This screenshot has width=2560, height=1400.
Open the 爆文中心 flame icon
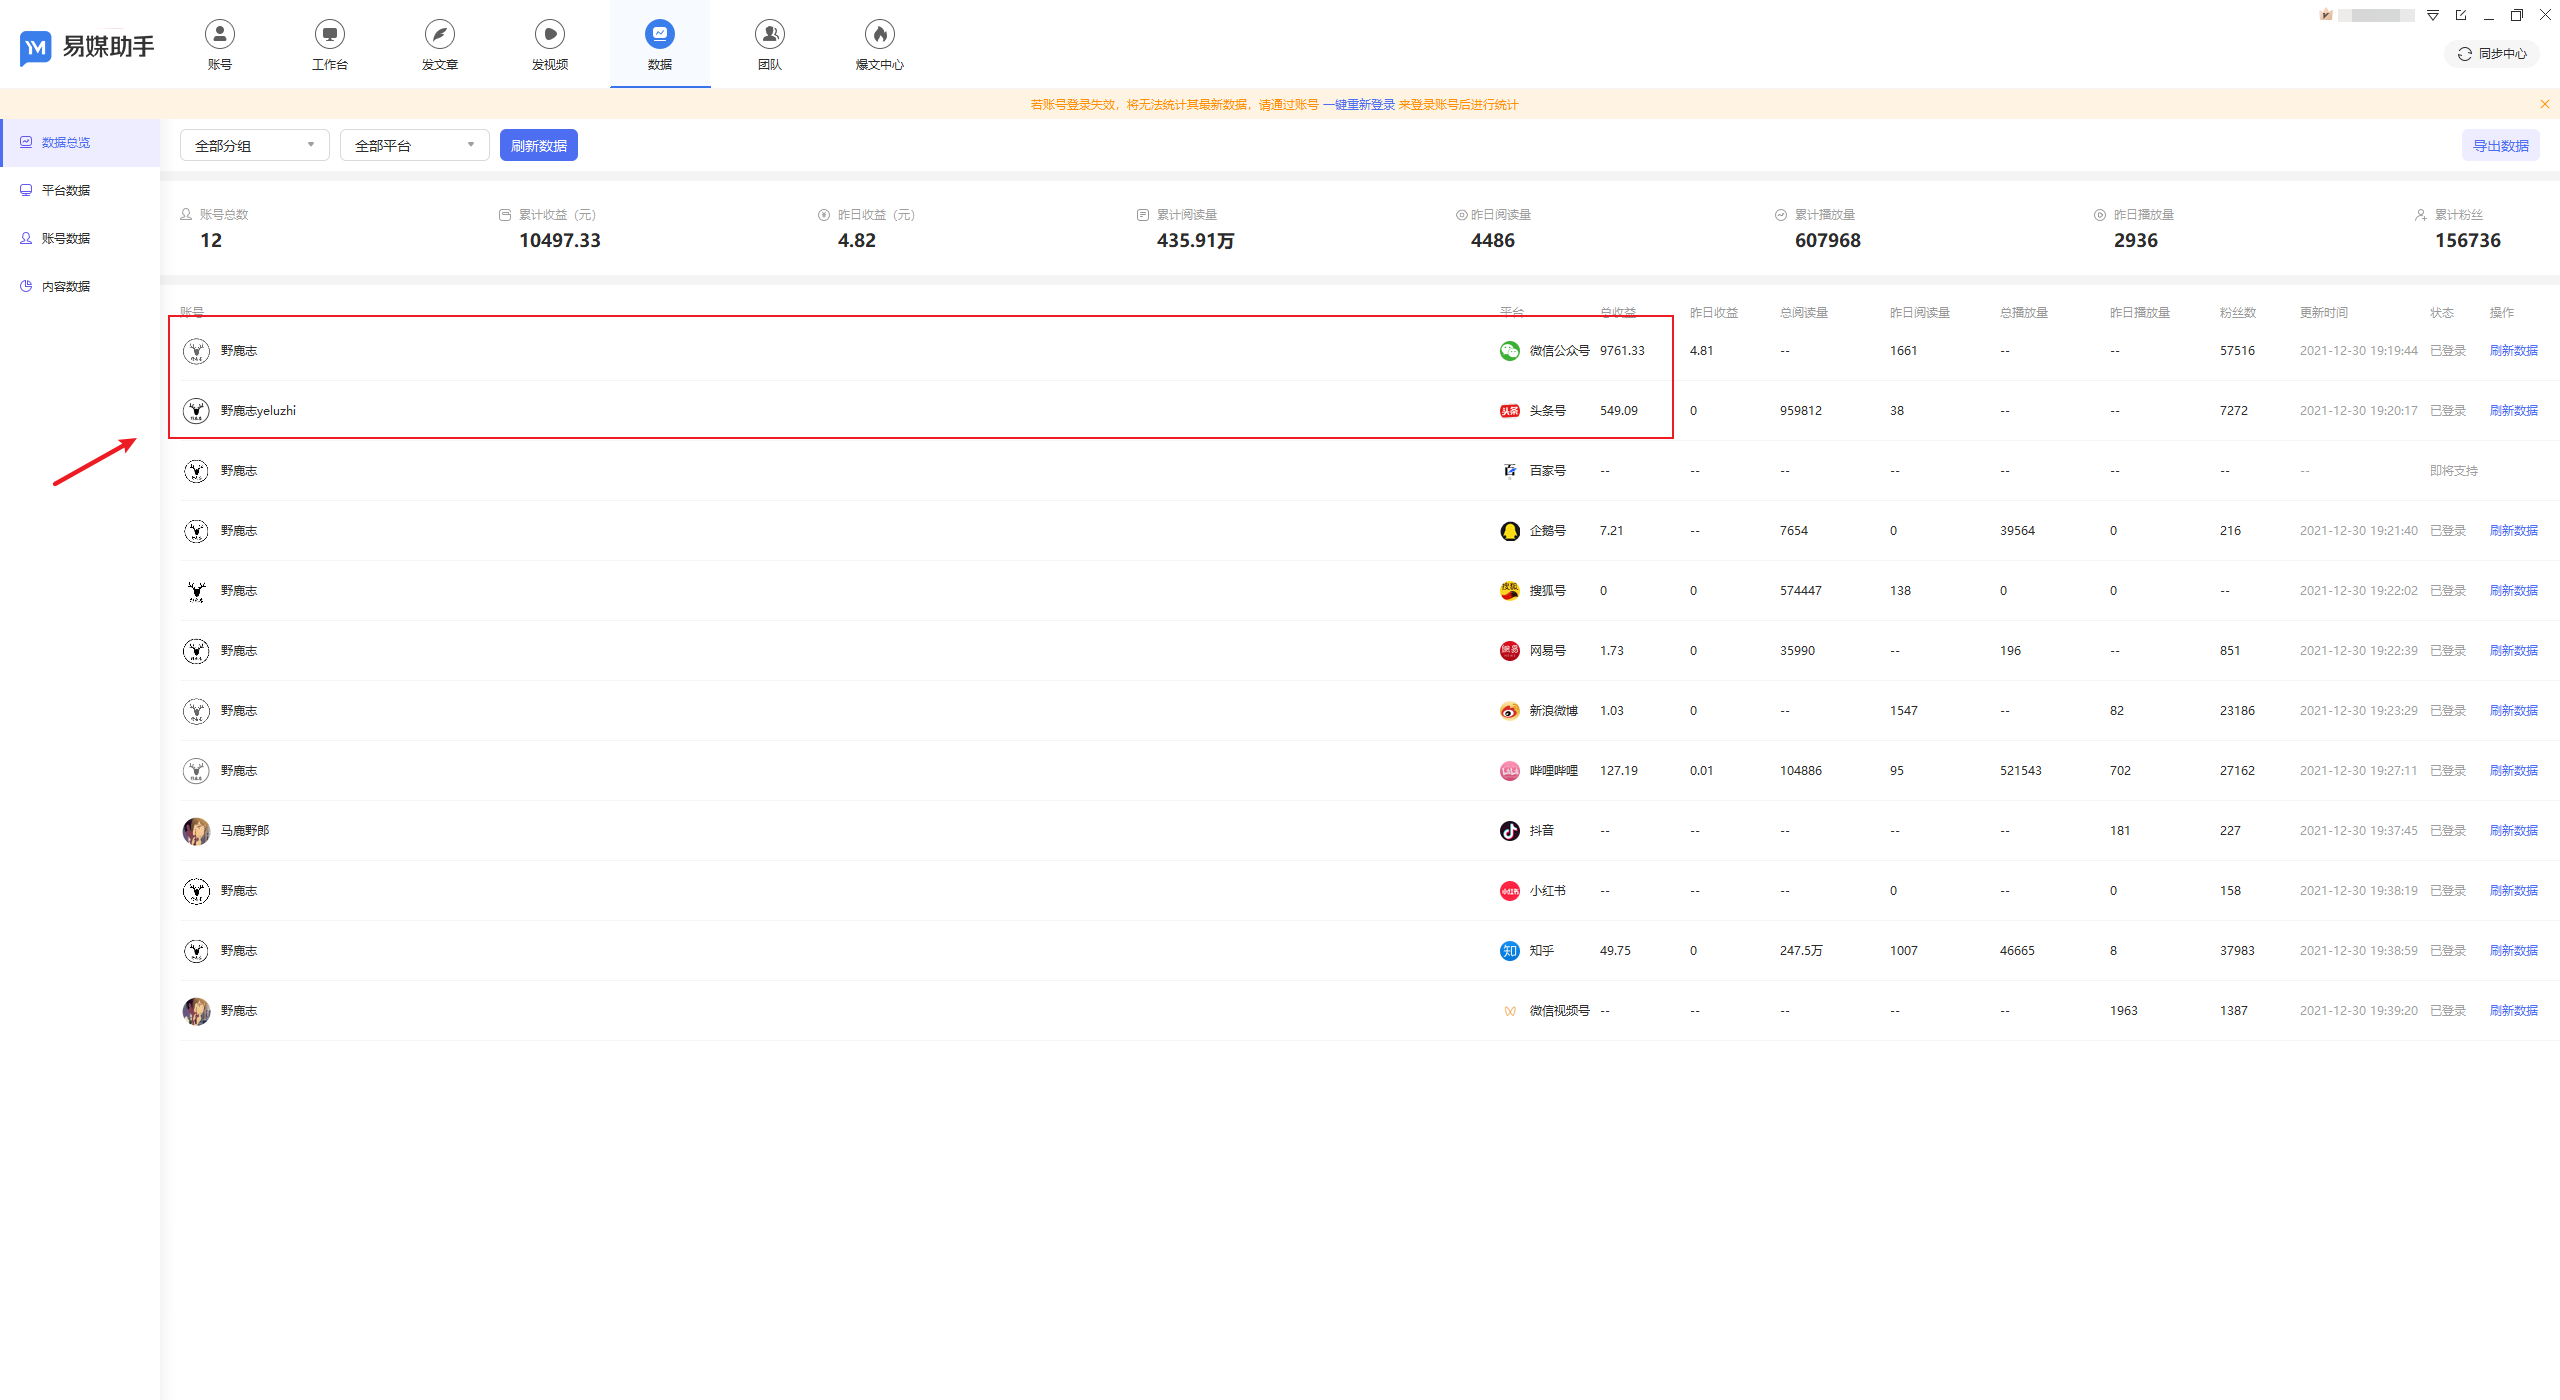[880, 35]
